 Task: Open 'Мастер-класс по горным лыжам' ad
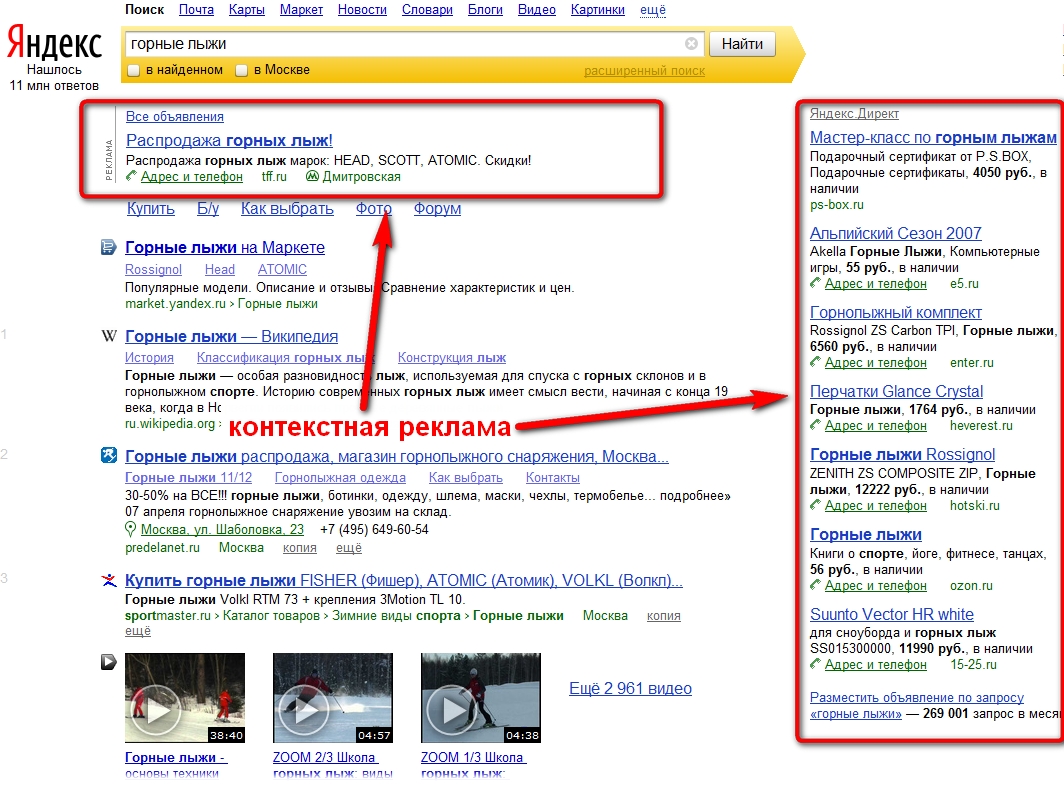click(x=933, y=138)
